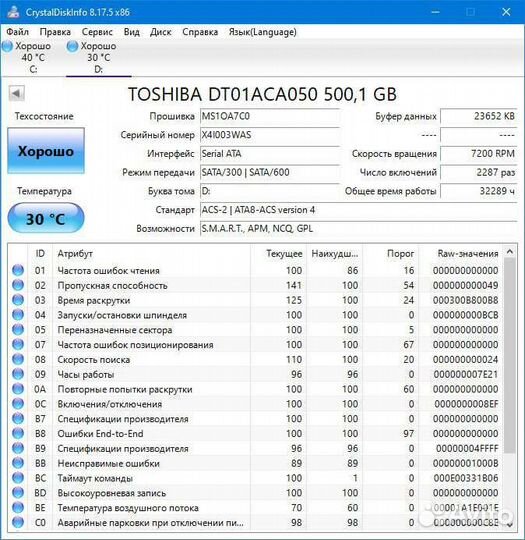Screen dimensions: 525x540
Task: Select the row Неисправимые ошибки
Action: point(255,463)
